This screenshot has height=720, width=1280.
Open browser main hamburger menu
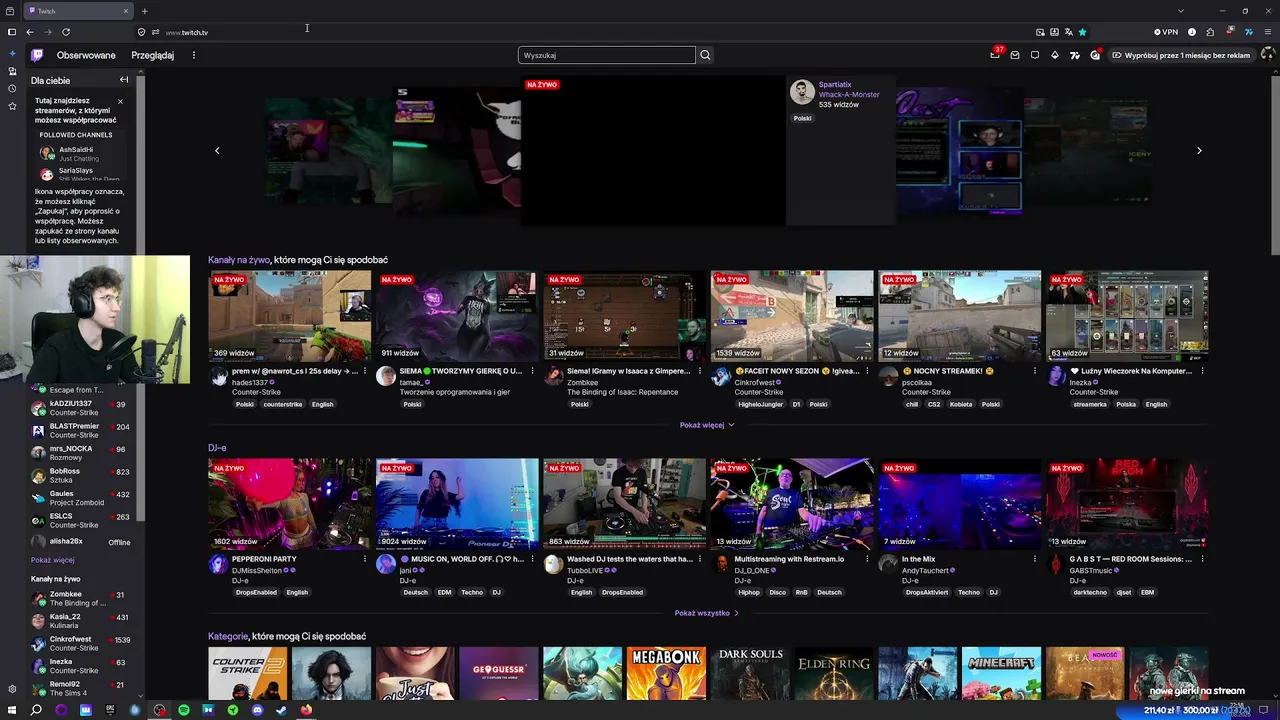click(x=1268, y=32)
